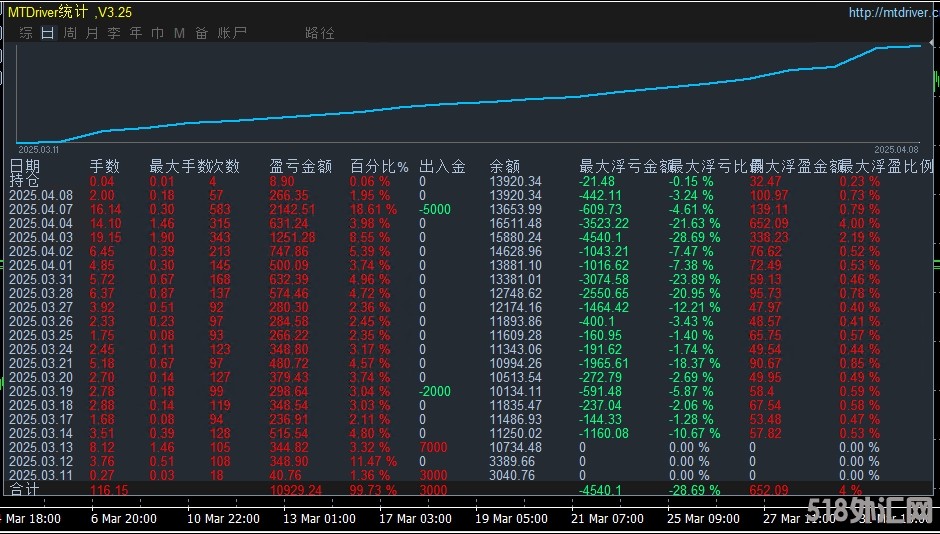Switch to the 月 monthly tab
The width and height of the screenshot is (940, 534).
coord(92,33)
